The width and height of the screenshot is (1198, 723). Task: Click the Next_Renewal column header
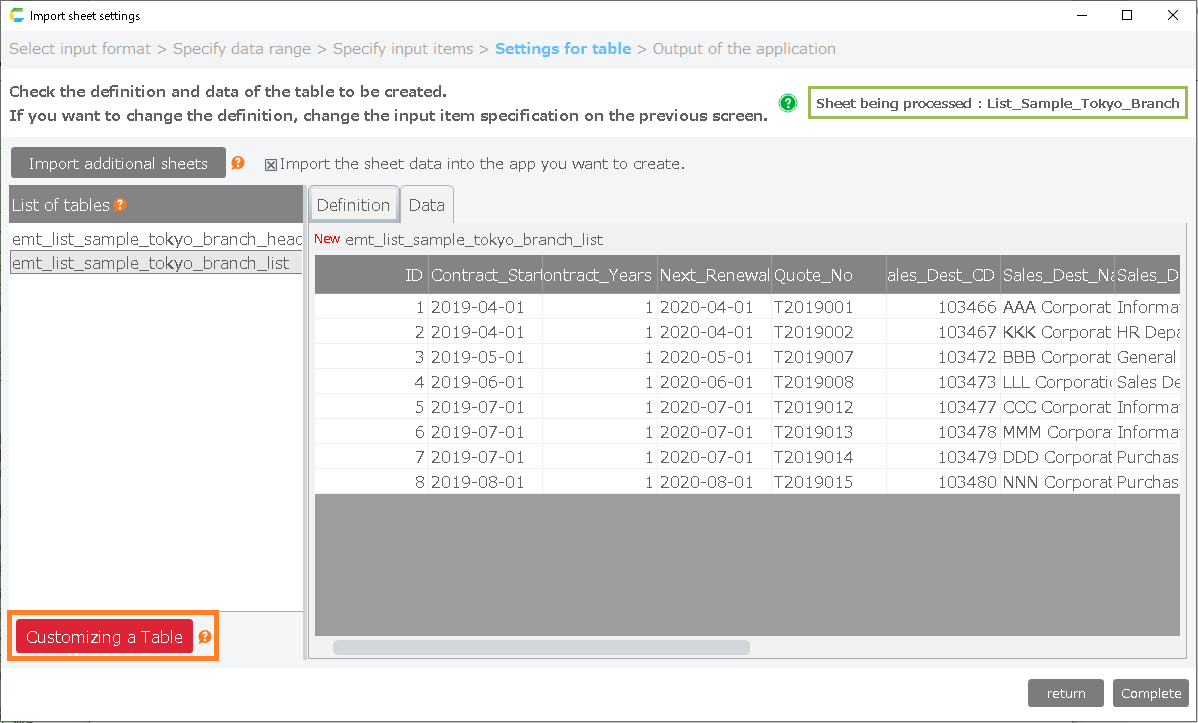713,275
